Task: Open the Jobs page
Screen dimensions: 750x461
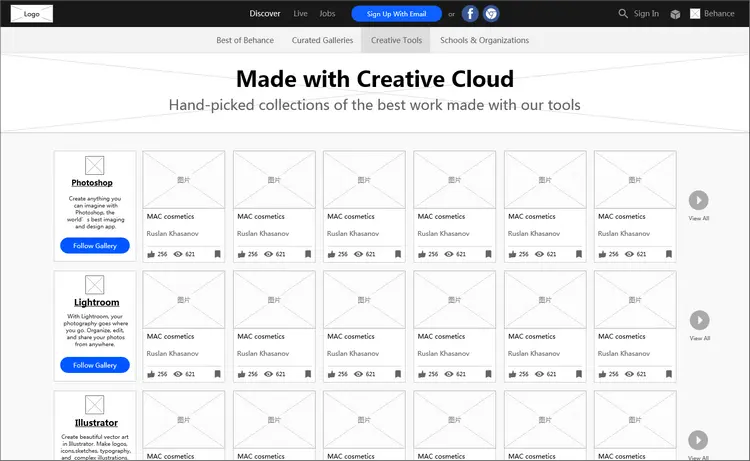Action: (x=327, y=13)
